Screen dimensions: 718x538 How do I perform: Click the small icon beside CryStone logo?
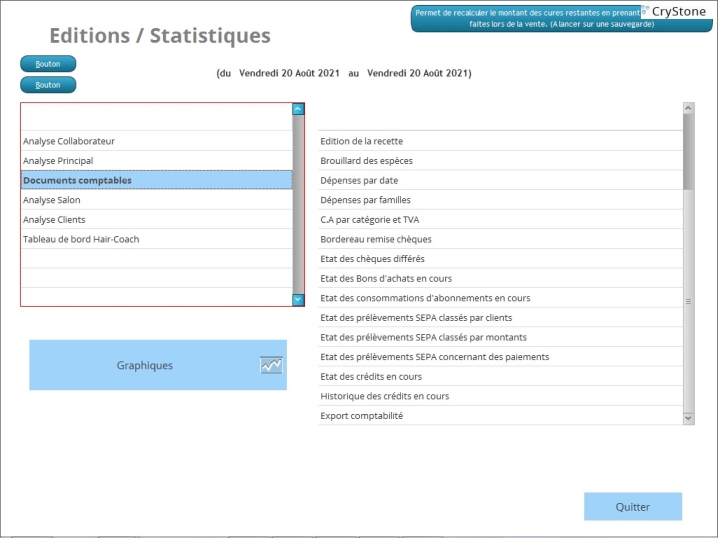tap(645, 10)
